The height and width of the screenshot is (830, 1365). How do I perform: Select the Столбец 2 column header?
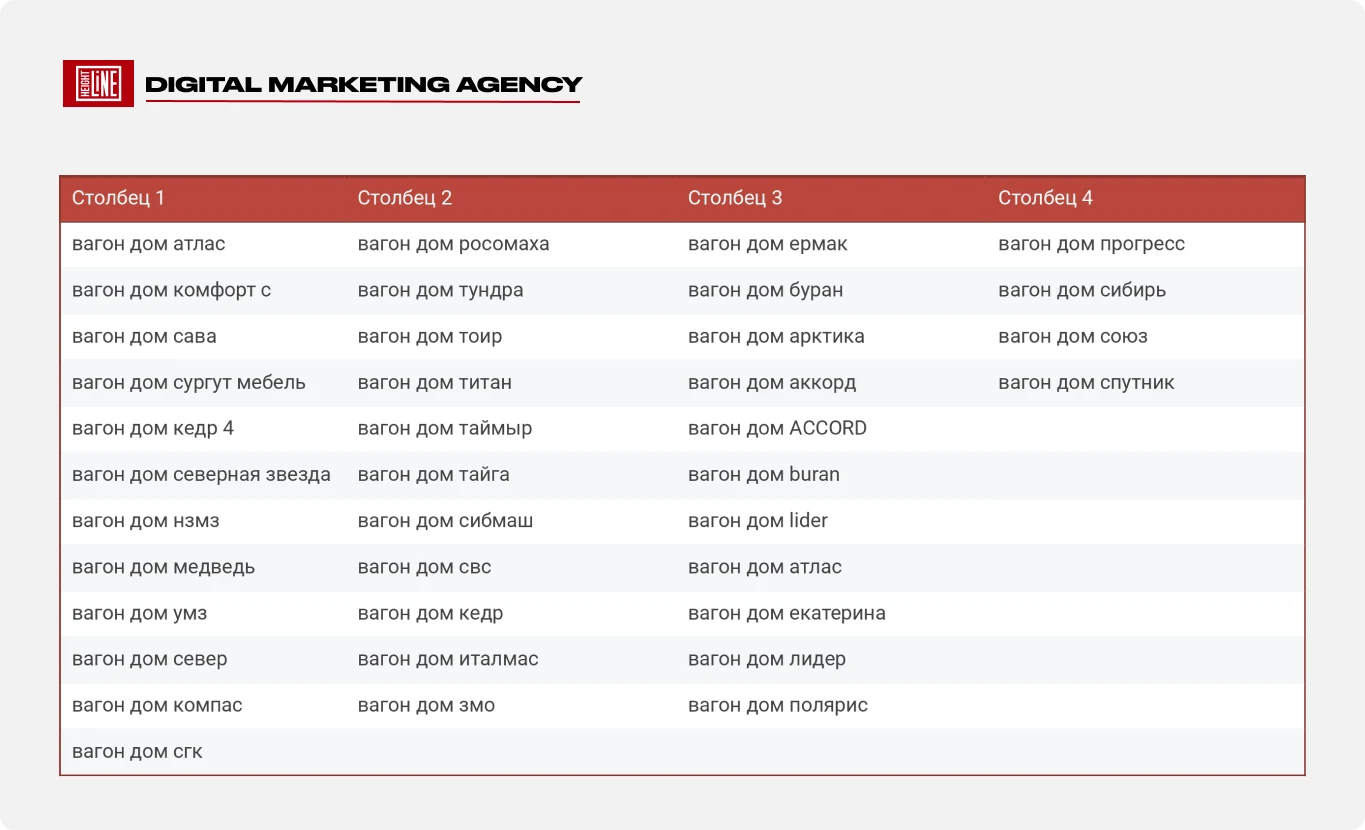click(x=405, y=198)
